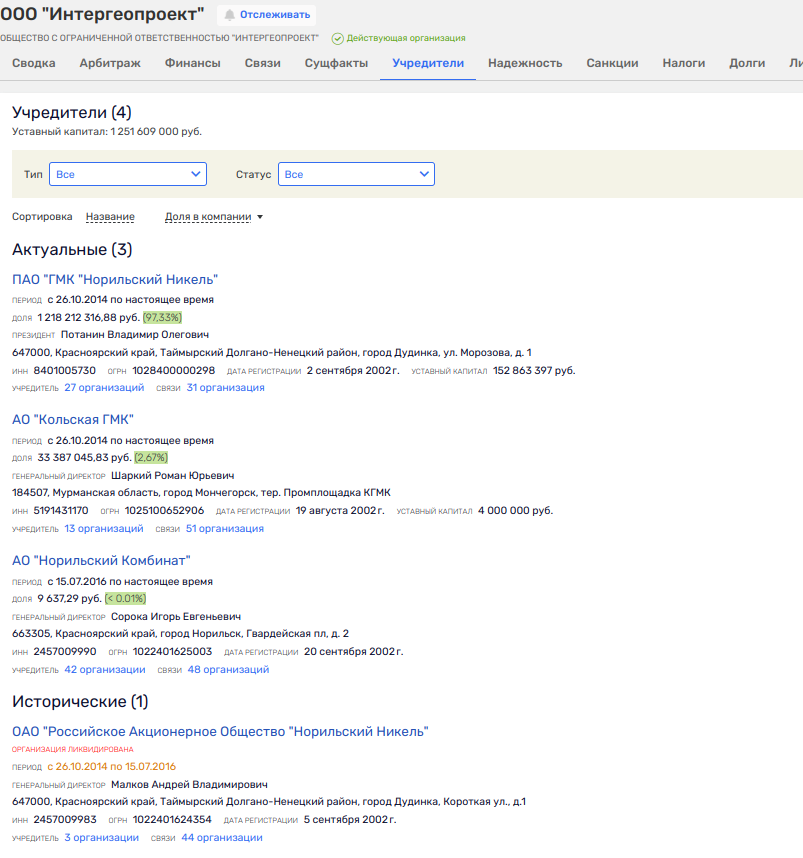Go to the Долги tab

coord(747,63)
